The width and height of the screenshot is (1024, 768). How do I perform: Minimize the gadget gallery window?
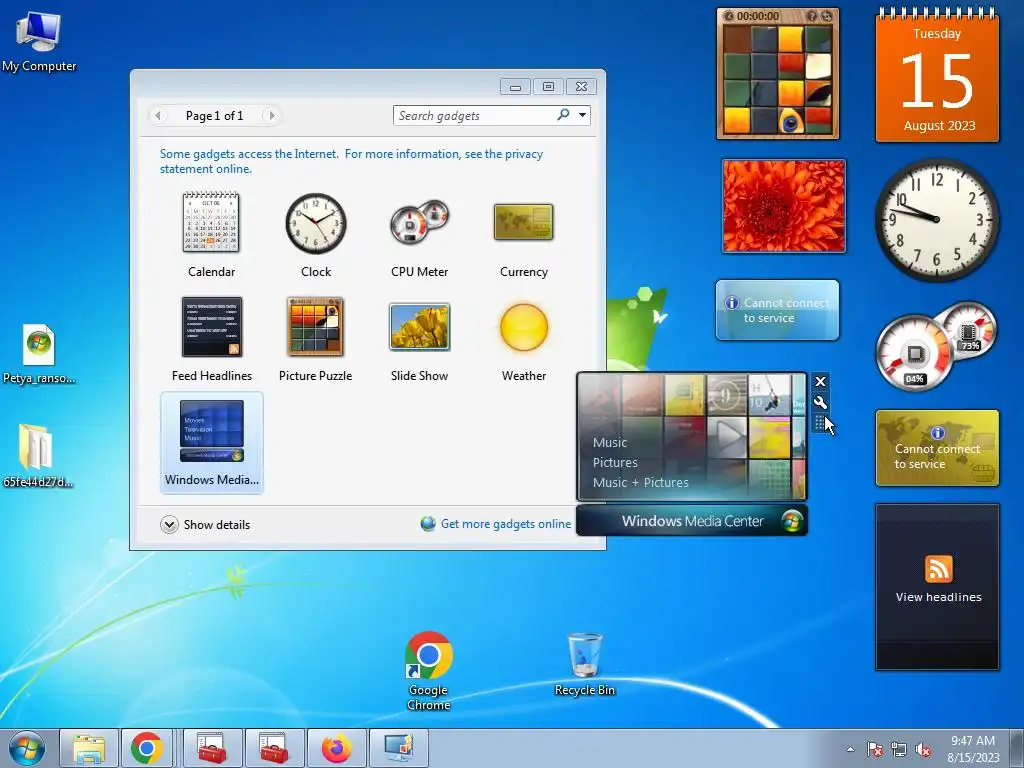click(515, 87)
